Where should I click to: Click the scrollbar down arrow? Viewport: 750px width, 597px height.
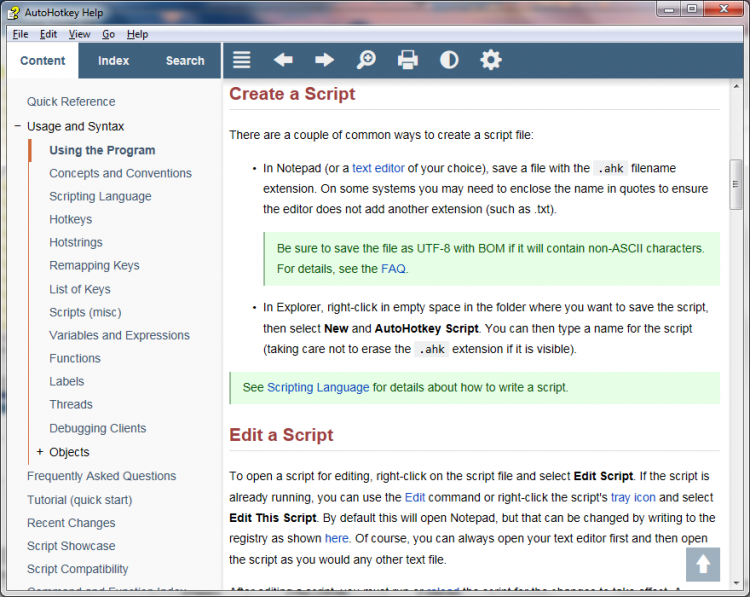pyautogui.click(x=736, y=583)
